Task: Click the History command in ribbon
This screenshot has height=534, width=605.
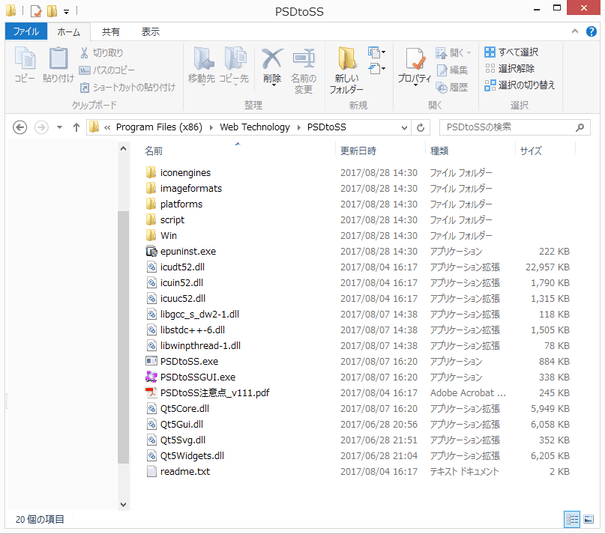Action: (x=452, y=88)
